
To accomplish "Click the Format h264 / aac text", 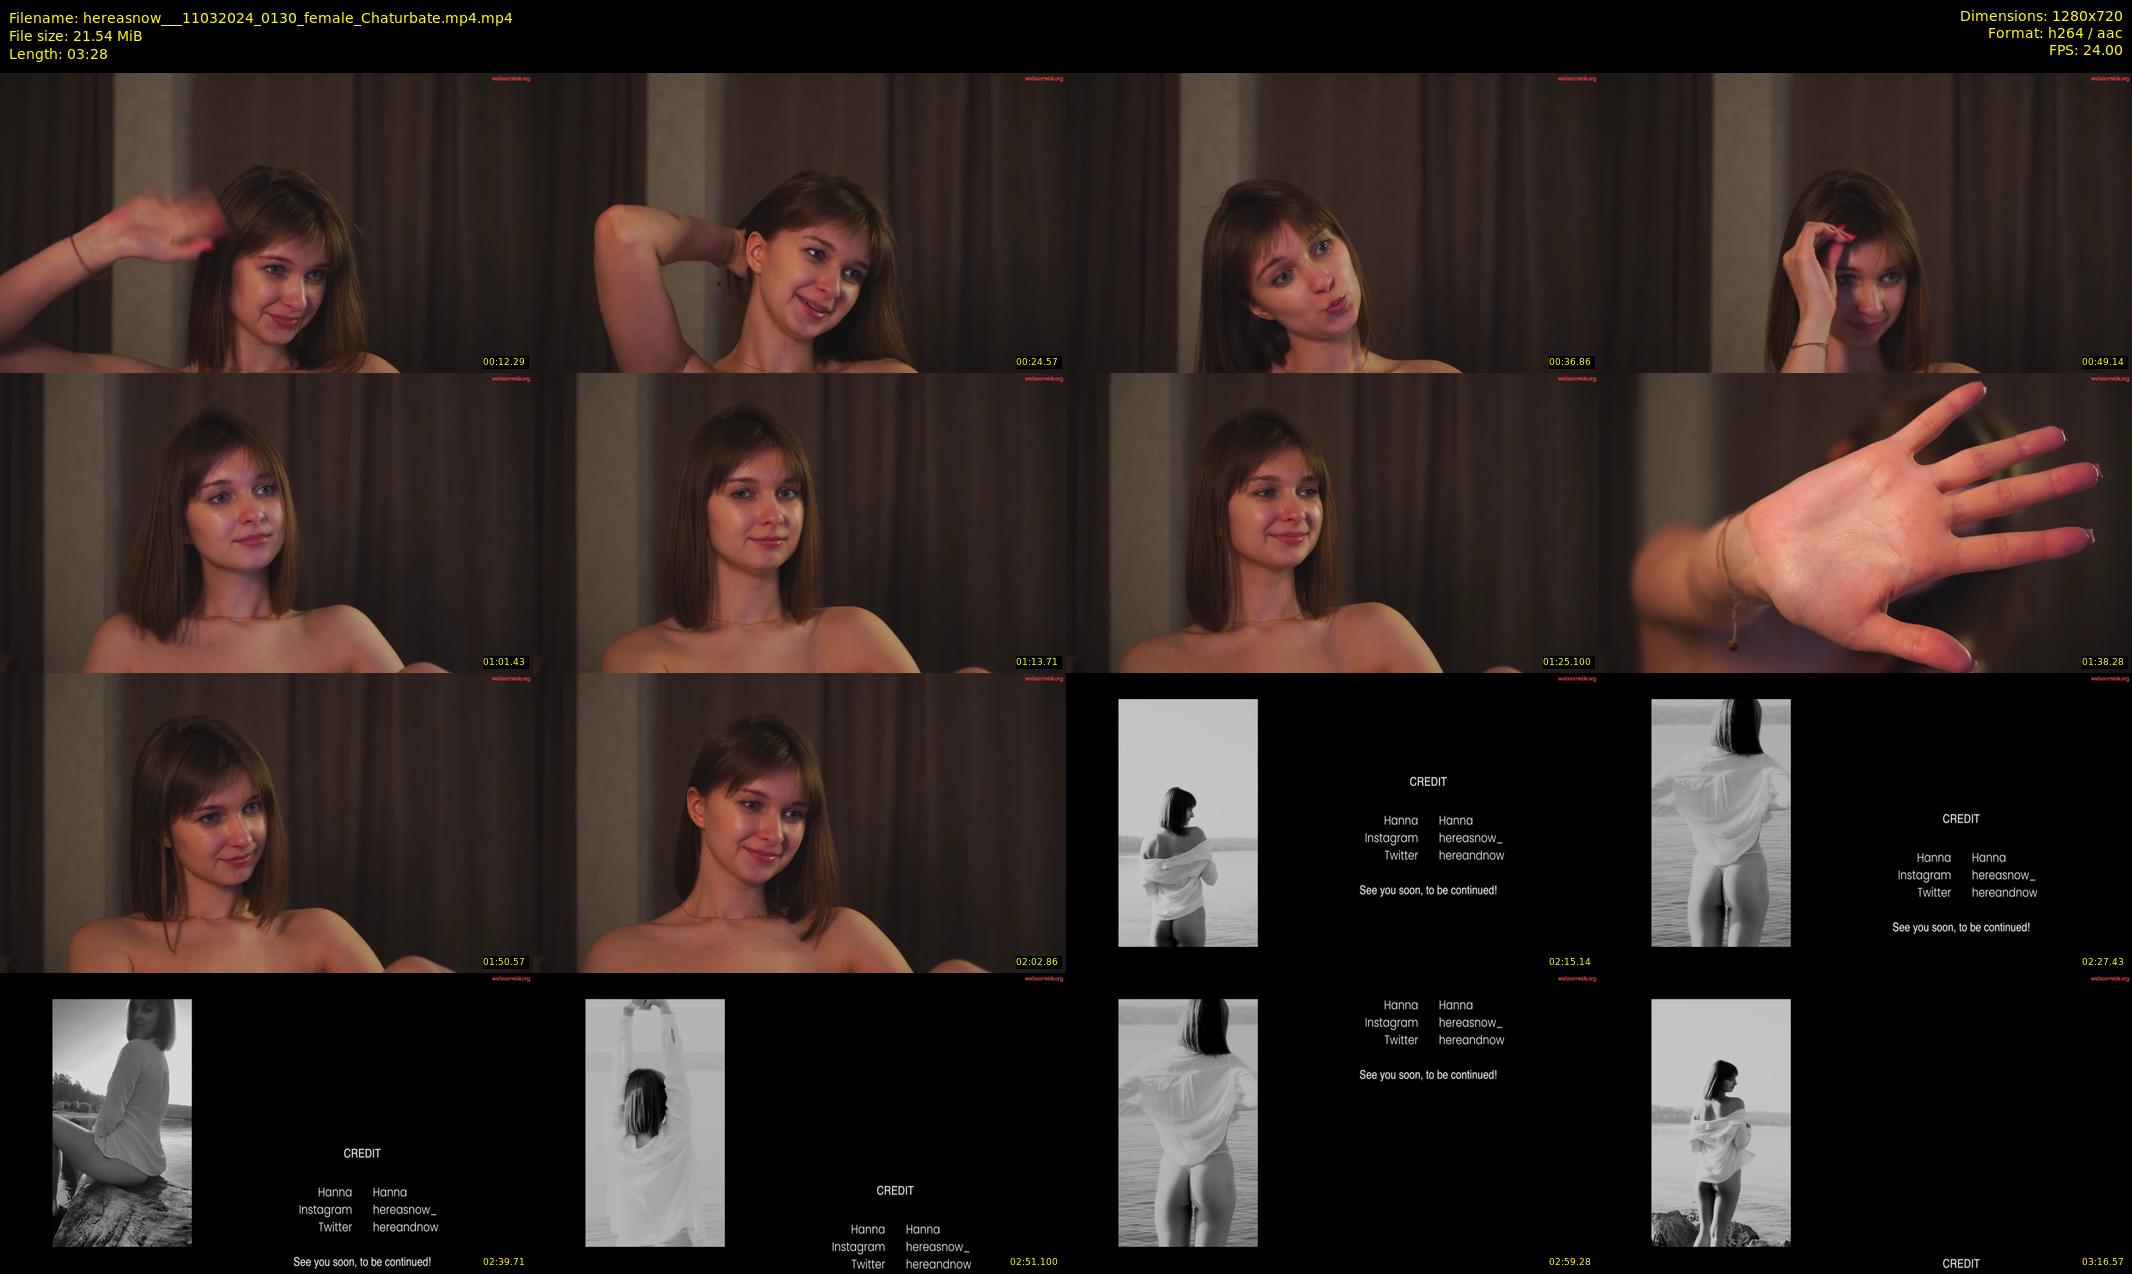I will click(x=2054, y=33).
